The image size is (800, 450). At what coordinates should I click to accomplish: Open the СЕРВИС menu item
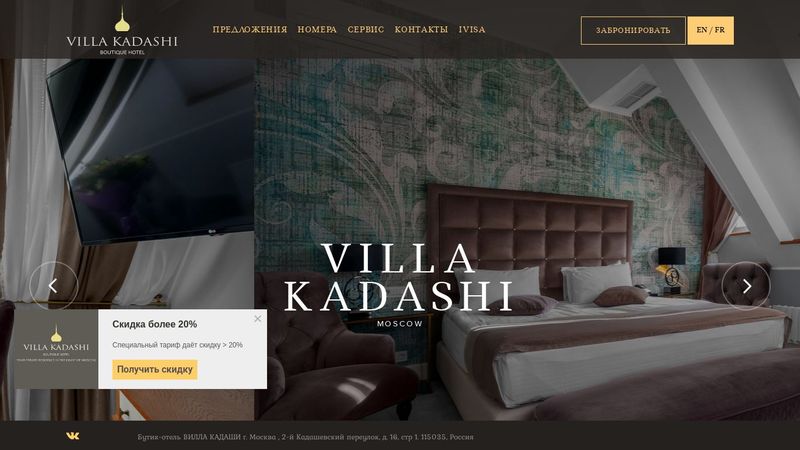[x=365, y=30]
